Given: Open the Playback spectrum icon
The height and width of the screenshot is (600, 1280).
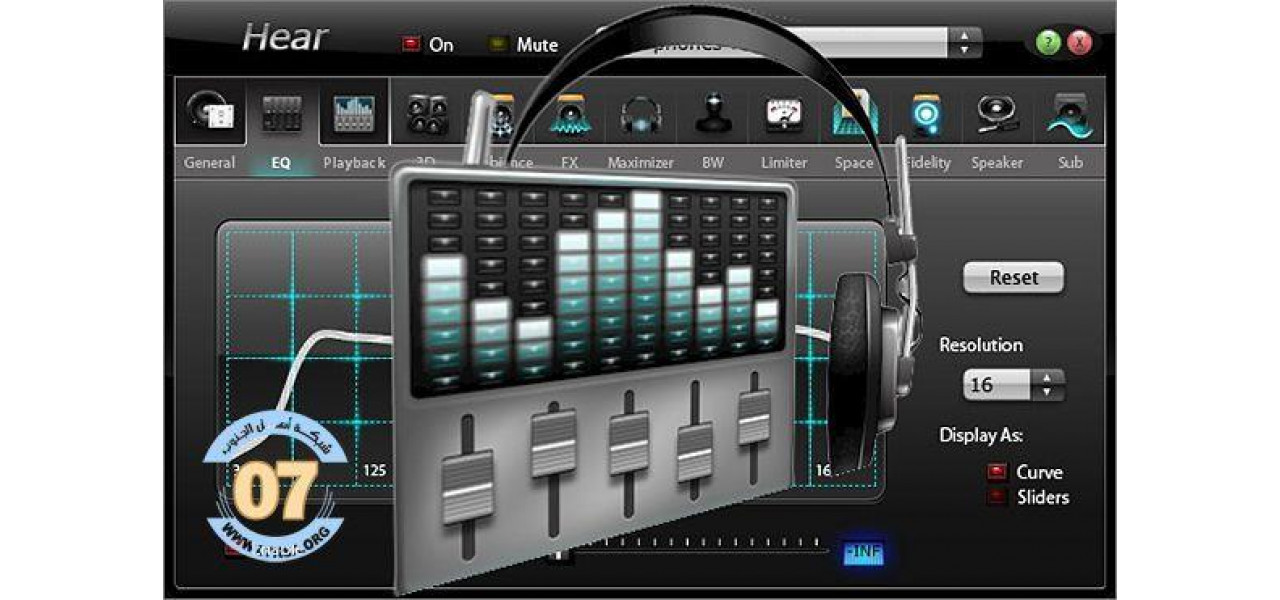Looking at the screenshot, I should tap(353, 113).
